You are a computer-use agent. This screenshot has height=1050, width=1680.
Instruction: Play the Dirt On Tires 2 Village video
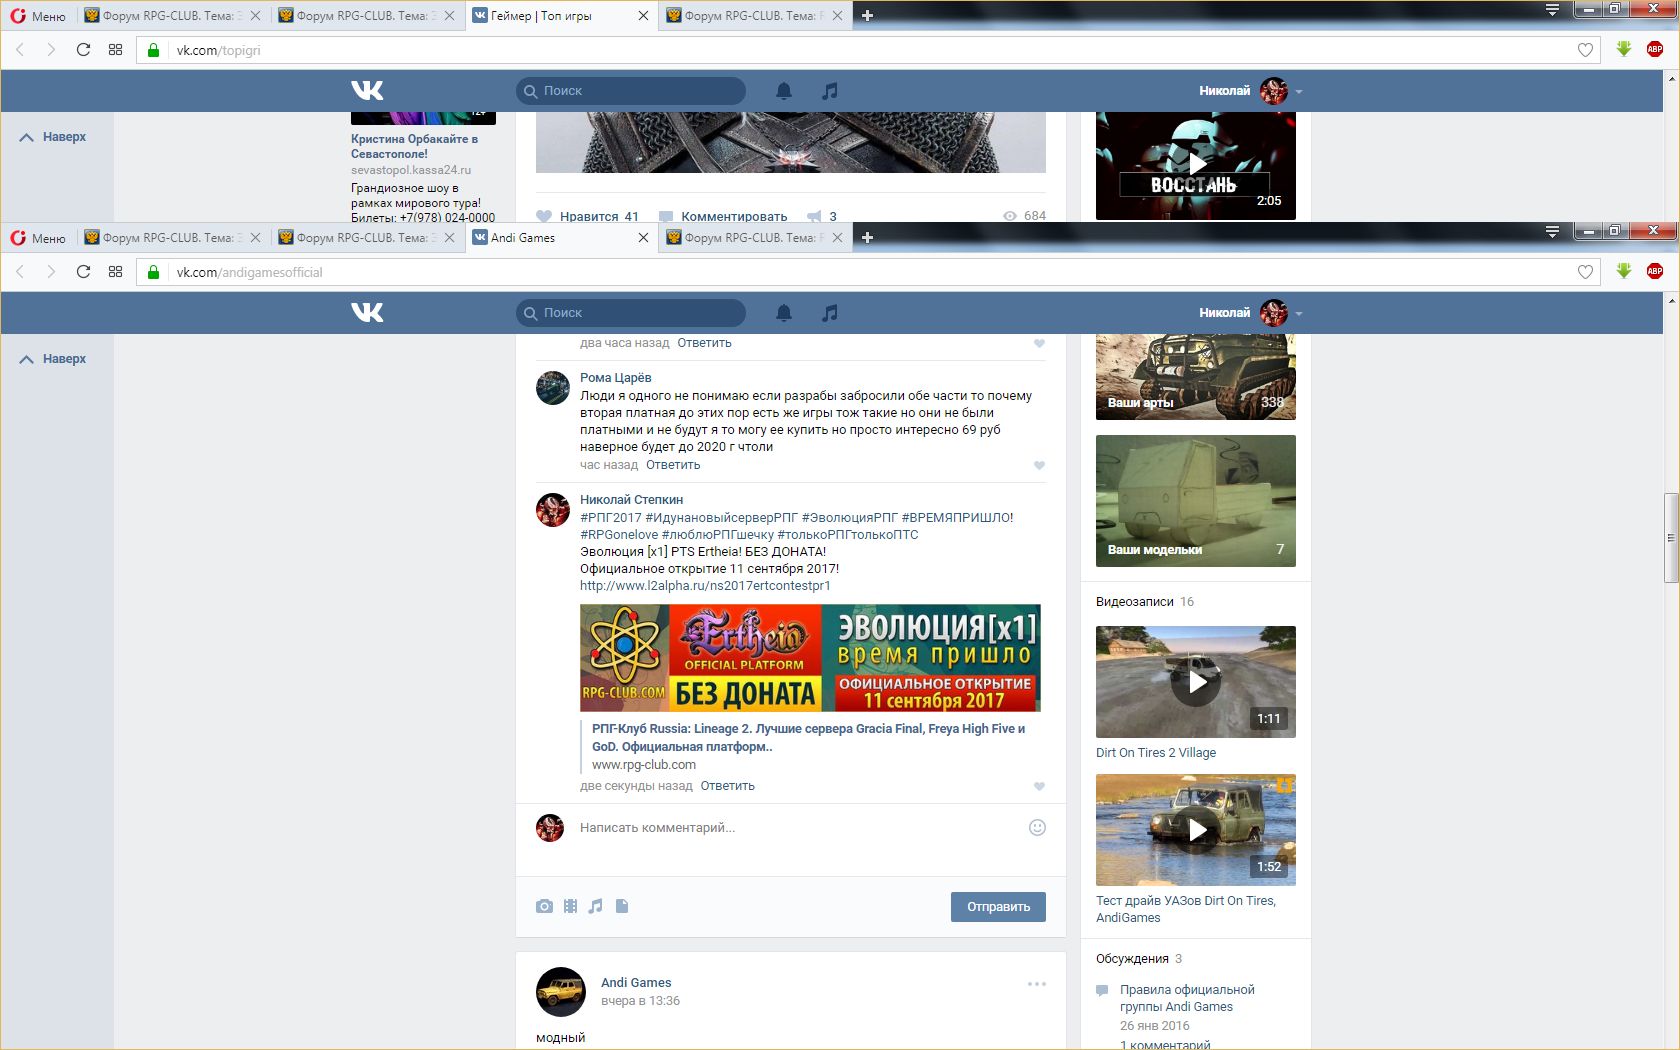1196,682
